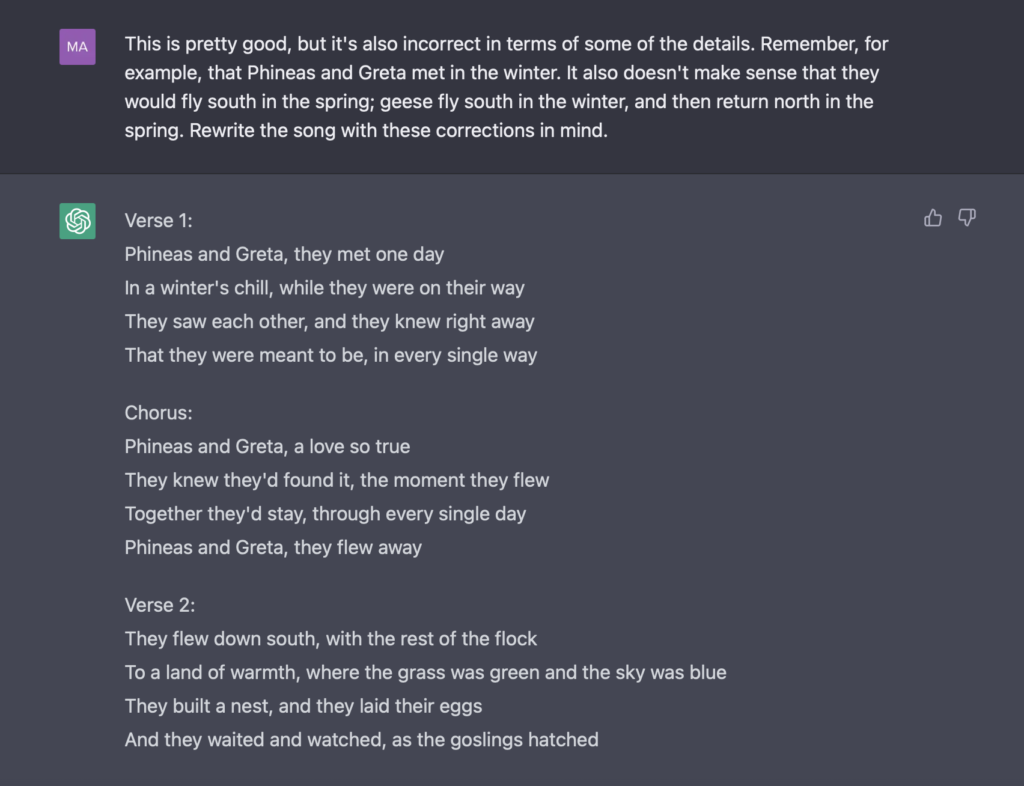Click the line starting "In a winter's chill"
This screenshot has height=786, width=1024.
click(324, 288)
